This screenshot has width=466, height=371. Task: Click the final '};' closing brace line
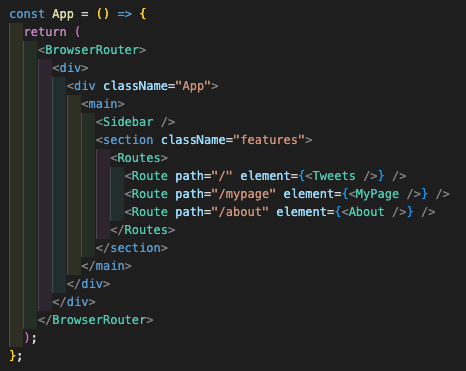coord(16,356)
